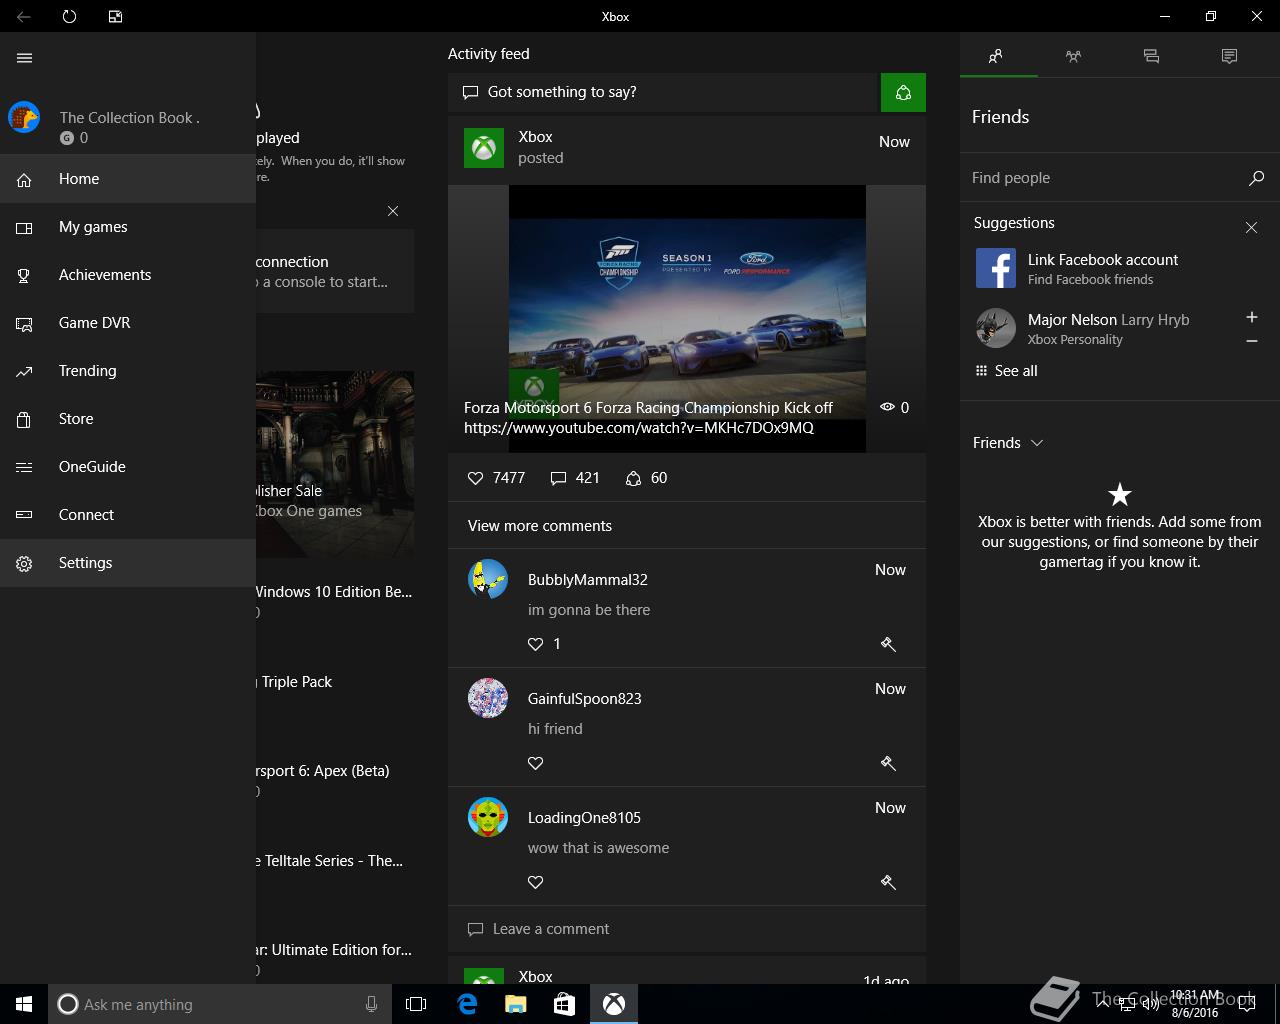Click the green share button in activity feed
The height and width of the screenshot is (1024, 1280).
903,92
